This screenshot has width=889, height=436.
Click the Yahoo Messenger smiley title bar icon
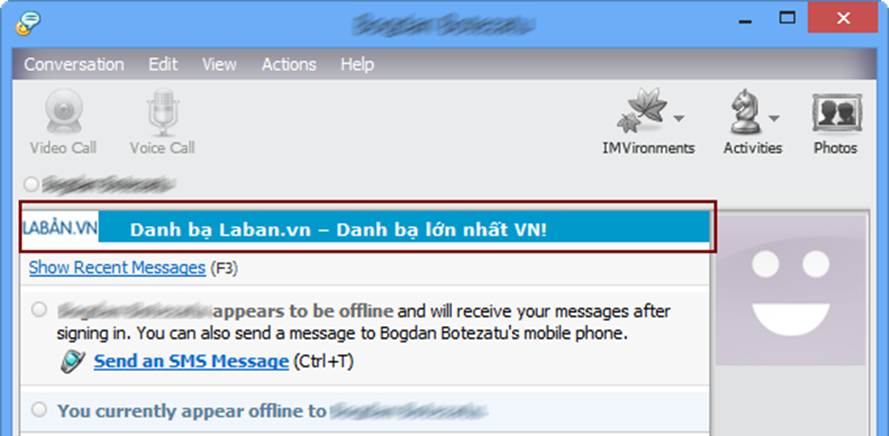28,23
